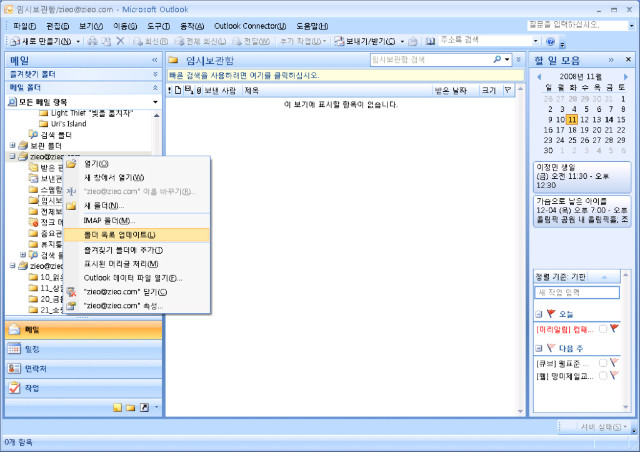The image size is (640, 452).
Task: Close the To-Do Bar (할 일 모음)
Action: click(x=628, y=60)
